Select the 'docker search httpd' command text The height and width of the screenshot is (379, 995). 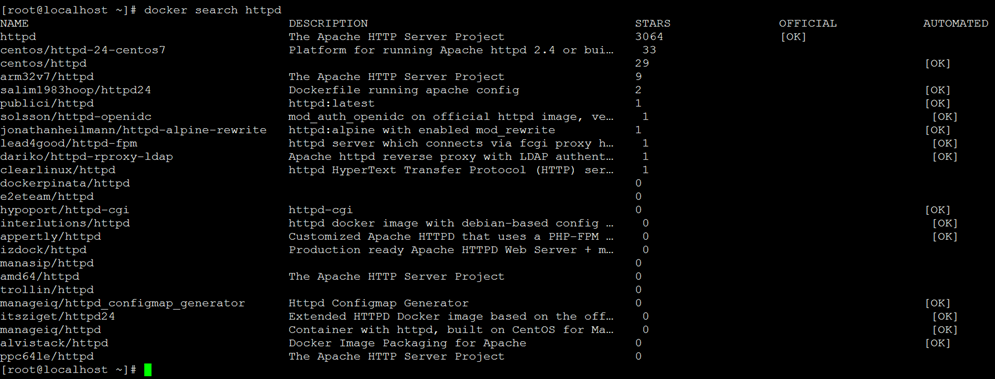pyautogui.click(x=213, y=10)
